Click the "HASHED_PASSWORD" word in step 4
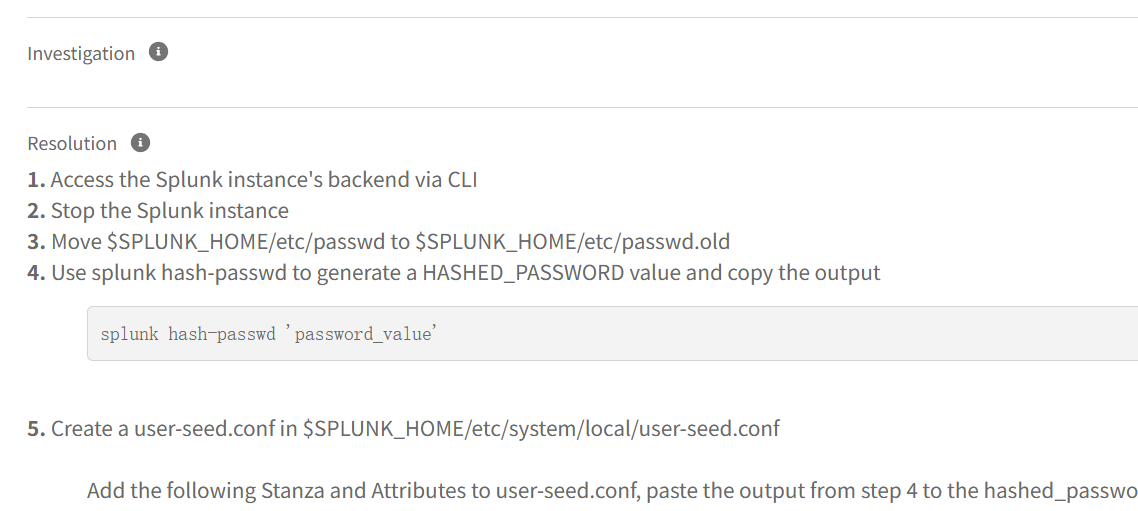 523,273
